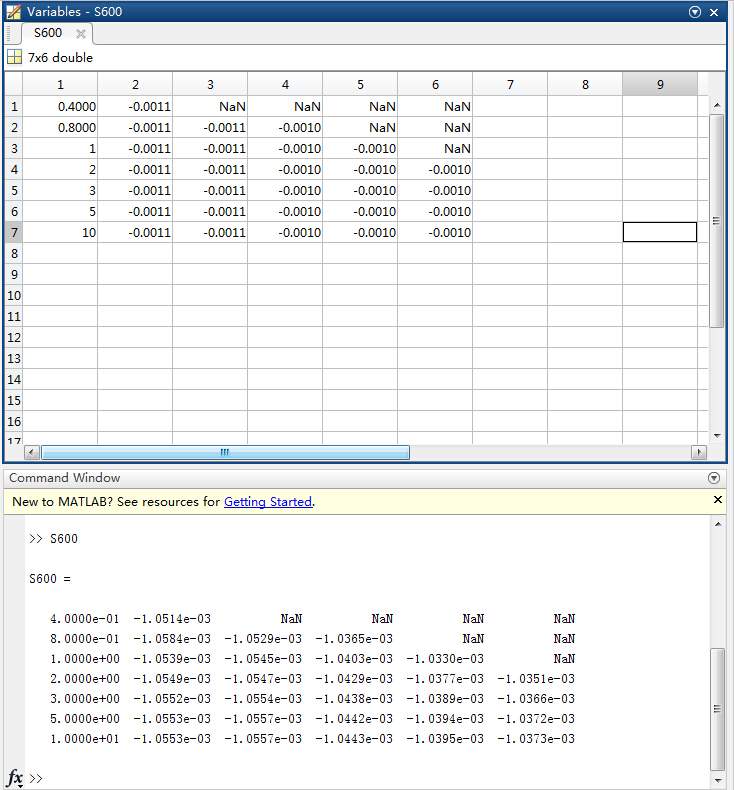
Task: Click the command prompt input line
Action: coord(368,778)
